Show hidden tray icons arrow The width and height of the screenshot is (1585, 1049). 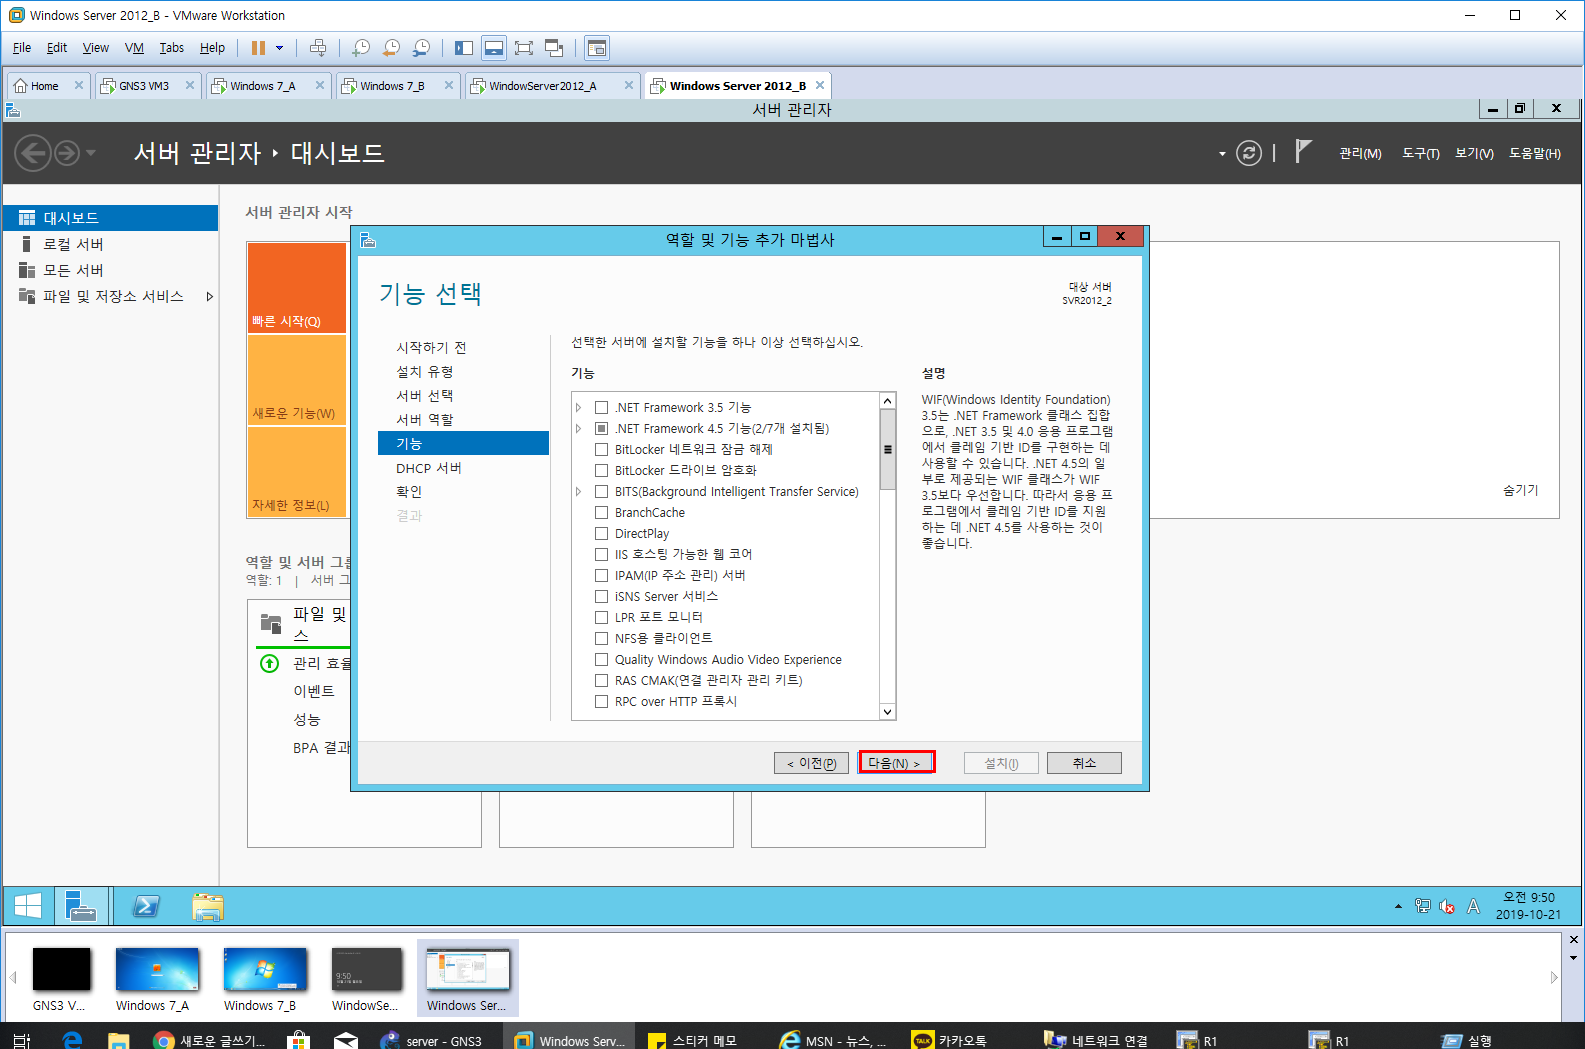(x=1398, y=906)
